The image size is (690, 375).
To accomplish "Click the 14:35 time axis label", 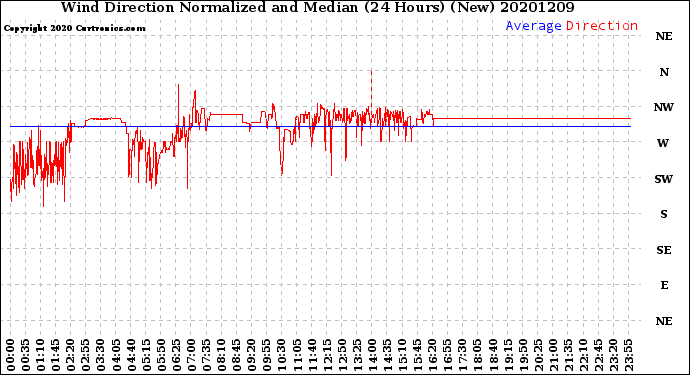I will [387, 355].
